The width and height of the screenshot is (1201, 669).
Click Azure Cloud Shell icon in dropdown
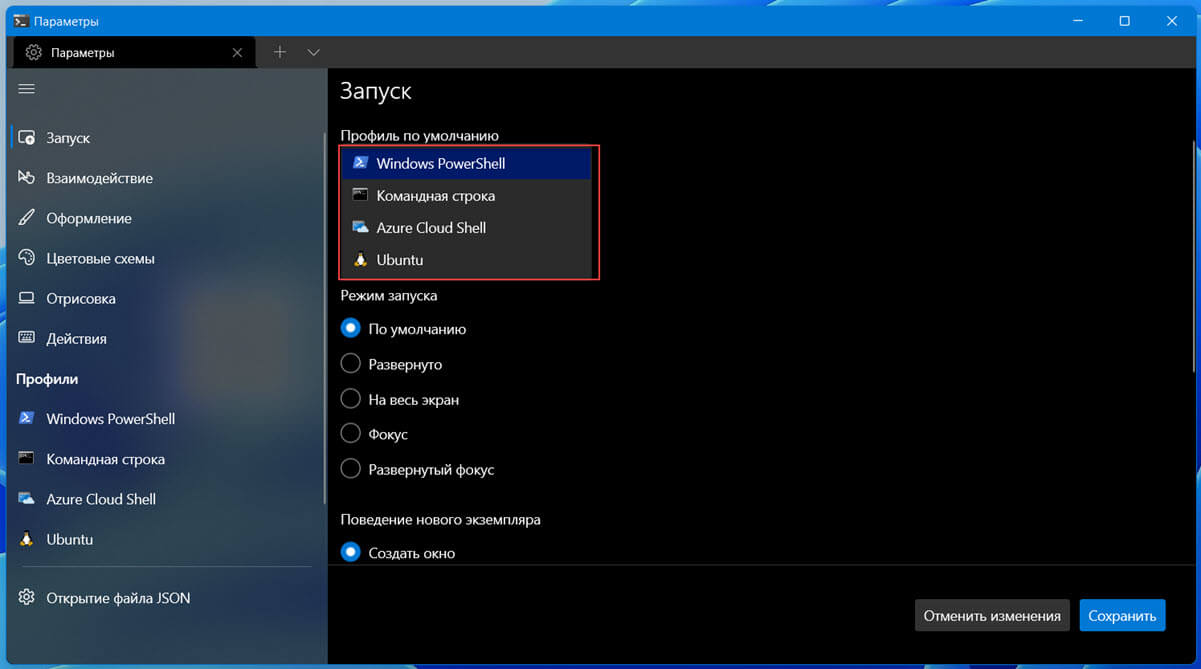[x=361, y=227]
